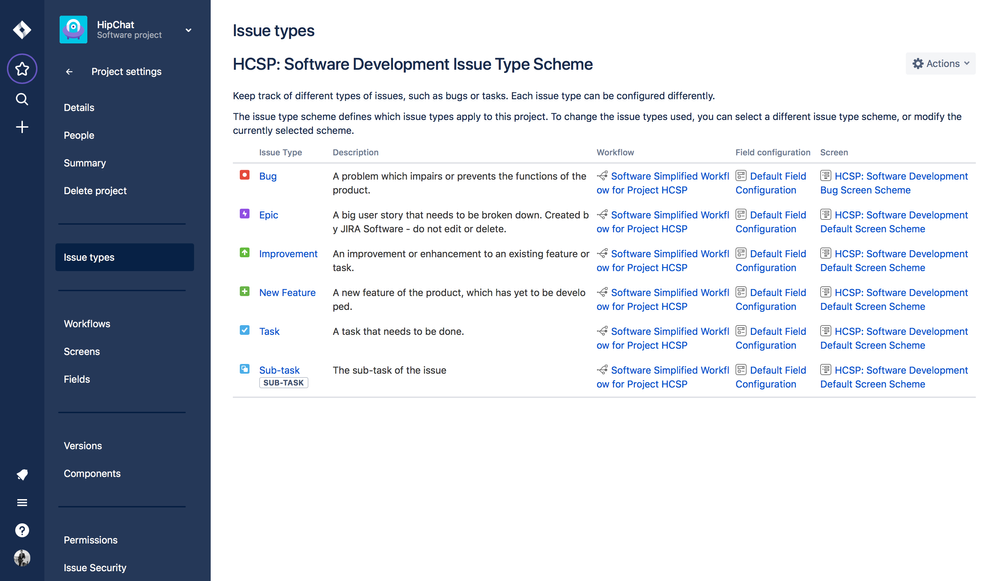The image size is (998, 581).
Task: Click the red Bug issue type icon
Action: click(244, 175)
